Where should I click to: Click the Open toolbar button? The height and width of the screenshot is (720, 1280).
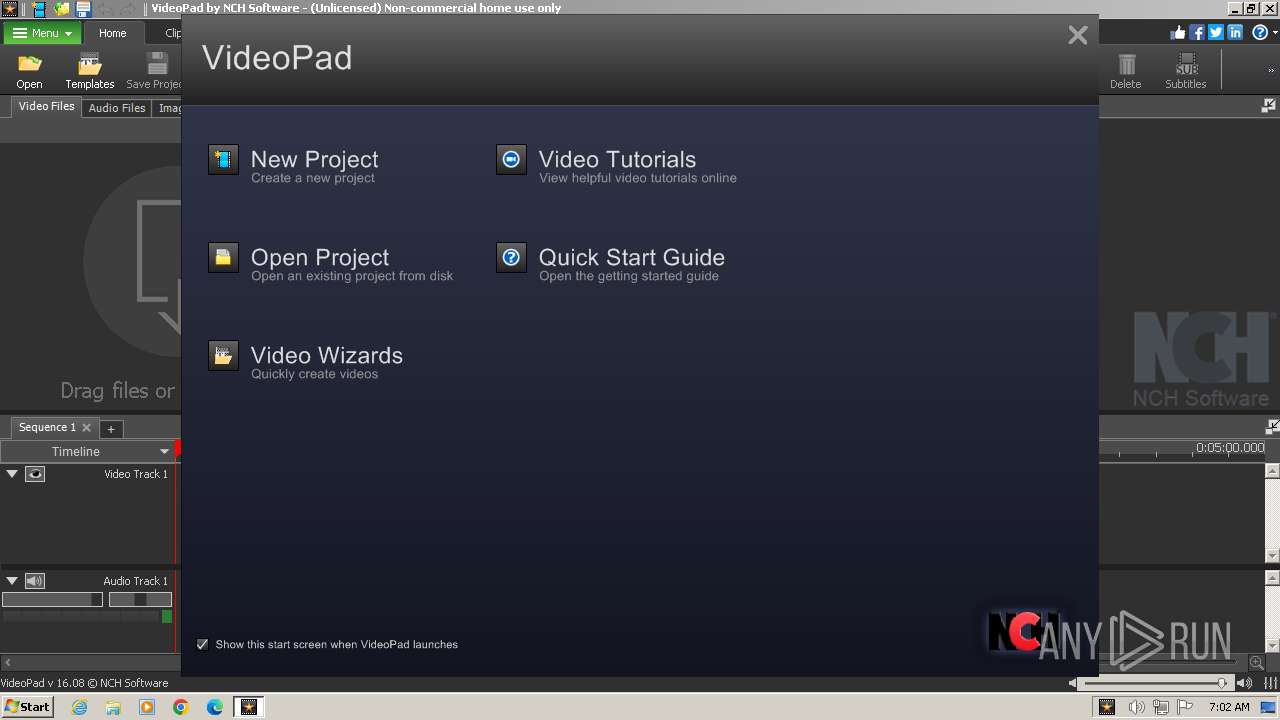pos(29,71)
